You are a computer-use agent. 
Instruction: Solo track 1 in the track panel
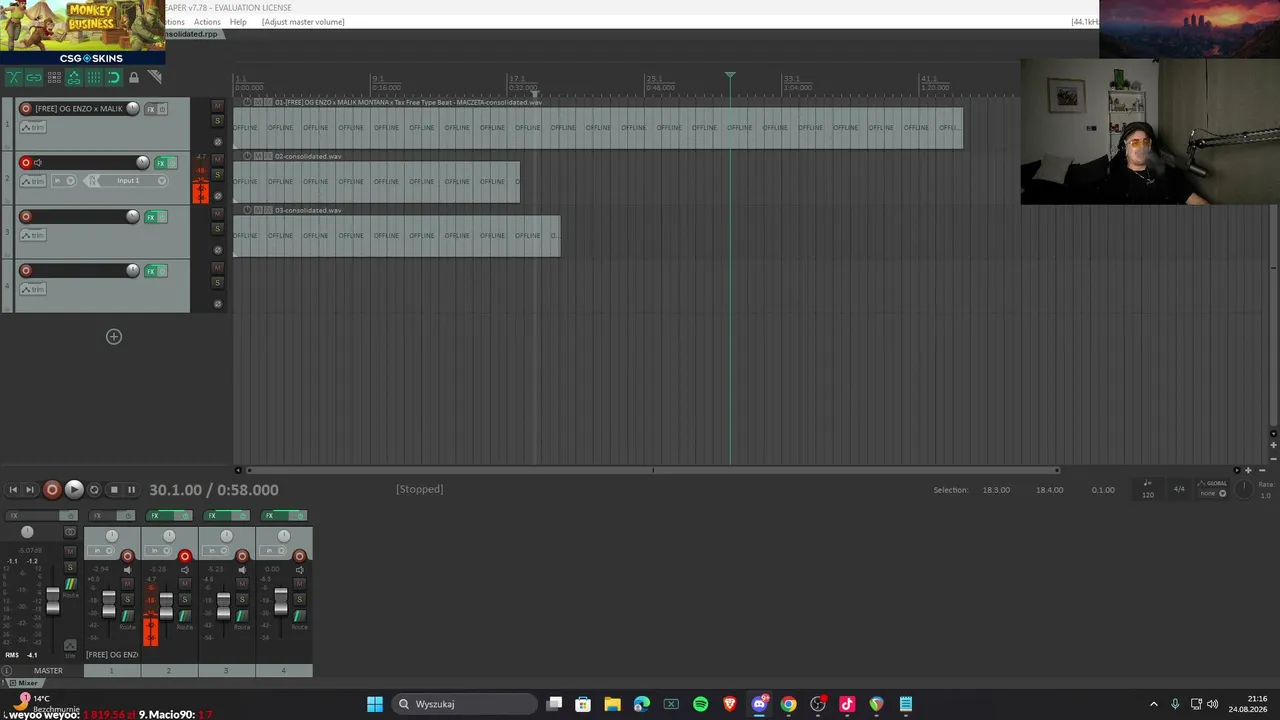click(218, 120)
